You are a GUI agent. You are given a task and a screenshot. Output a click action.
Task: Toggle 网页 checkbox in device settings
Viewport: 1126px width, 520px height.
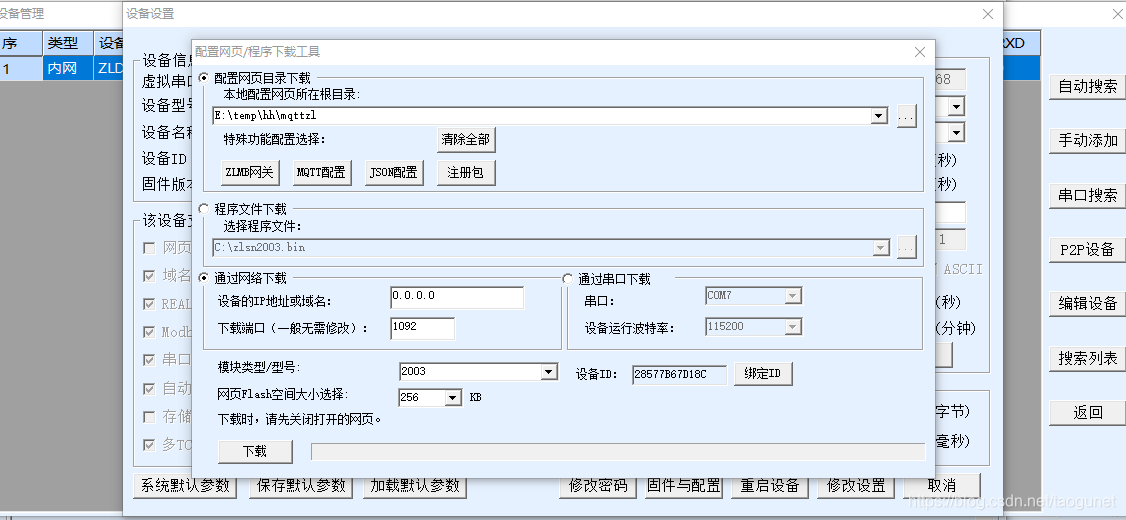point(149,248)
